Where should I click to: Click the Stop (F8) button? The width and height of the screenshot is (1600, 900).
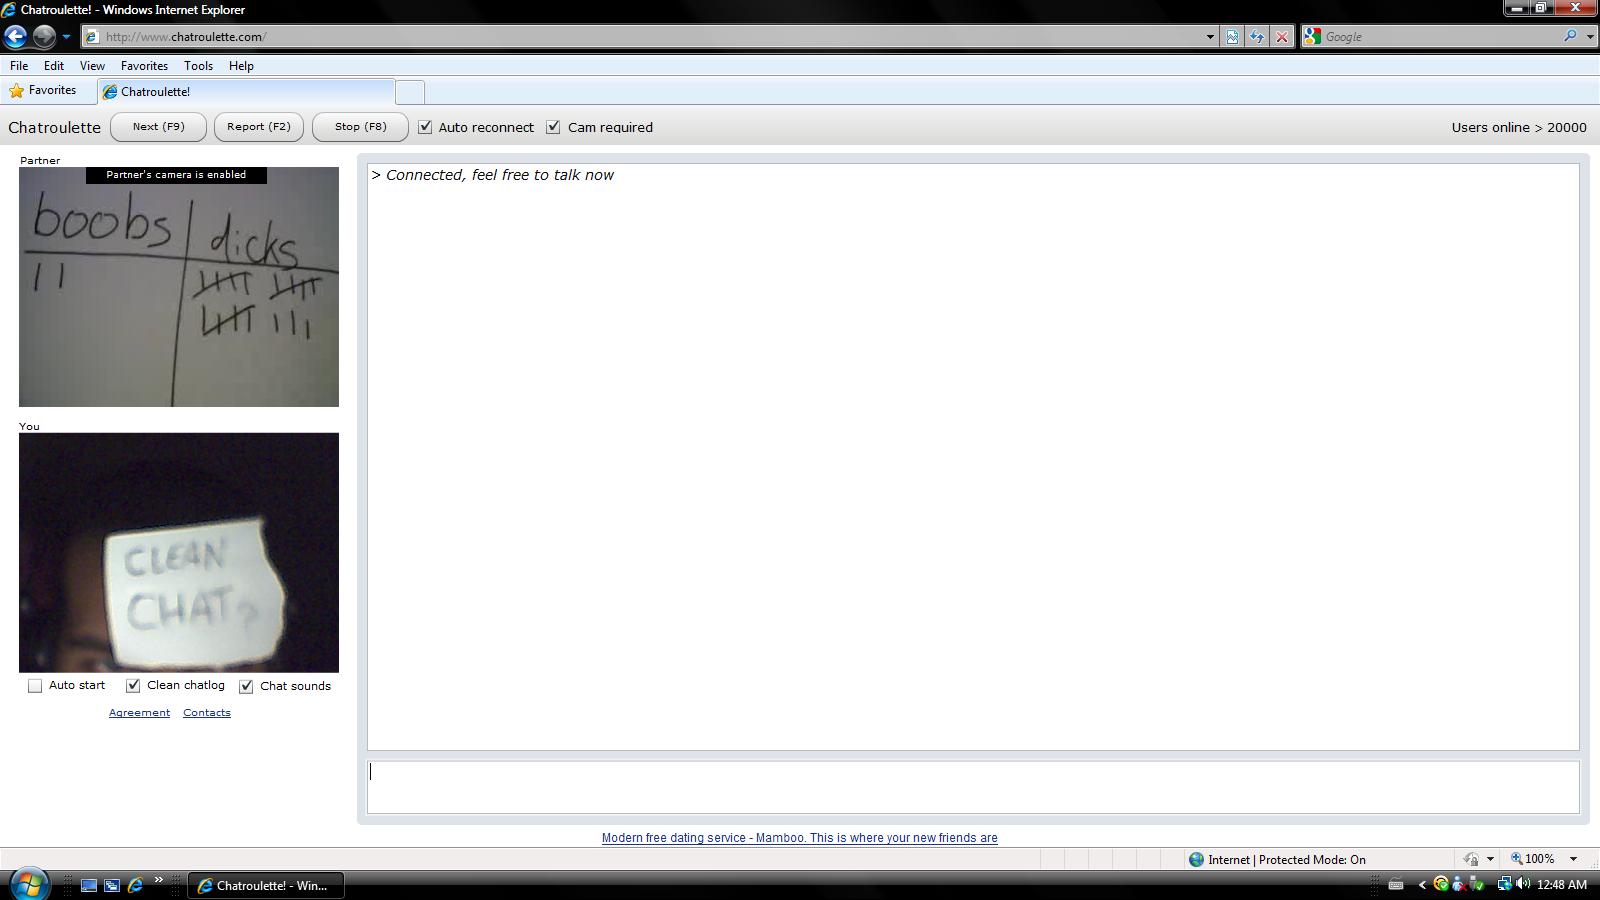(x=361, y=127)
